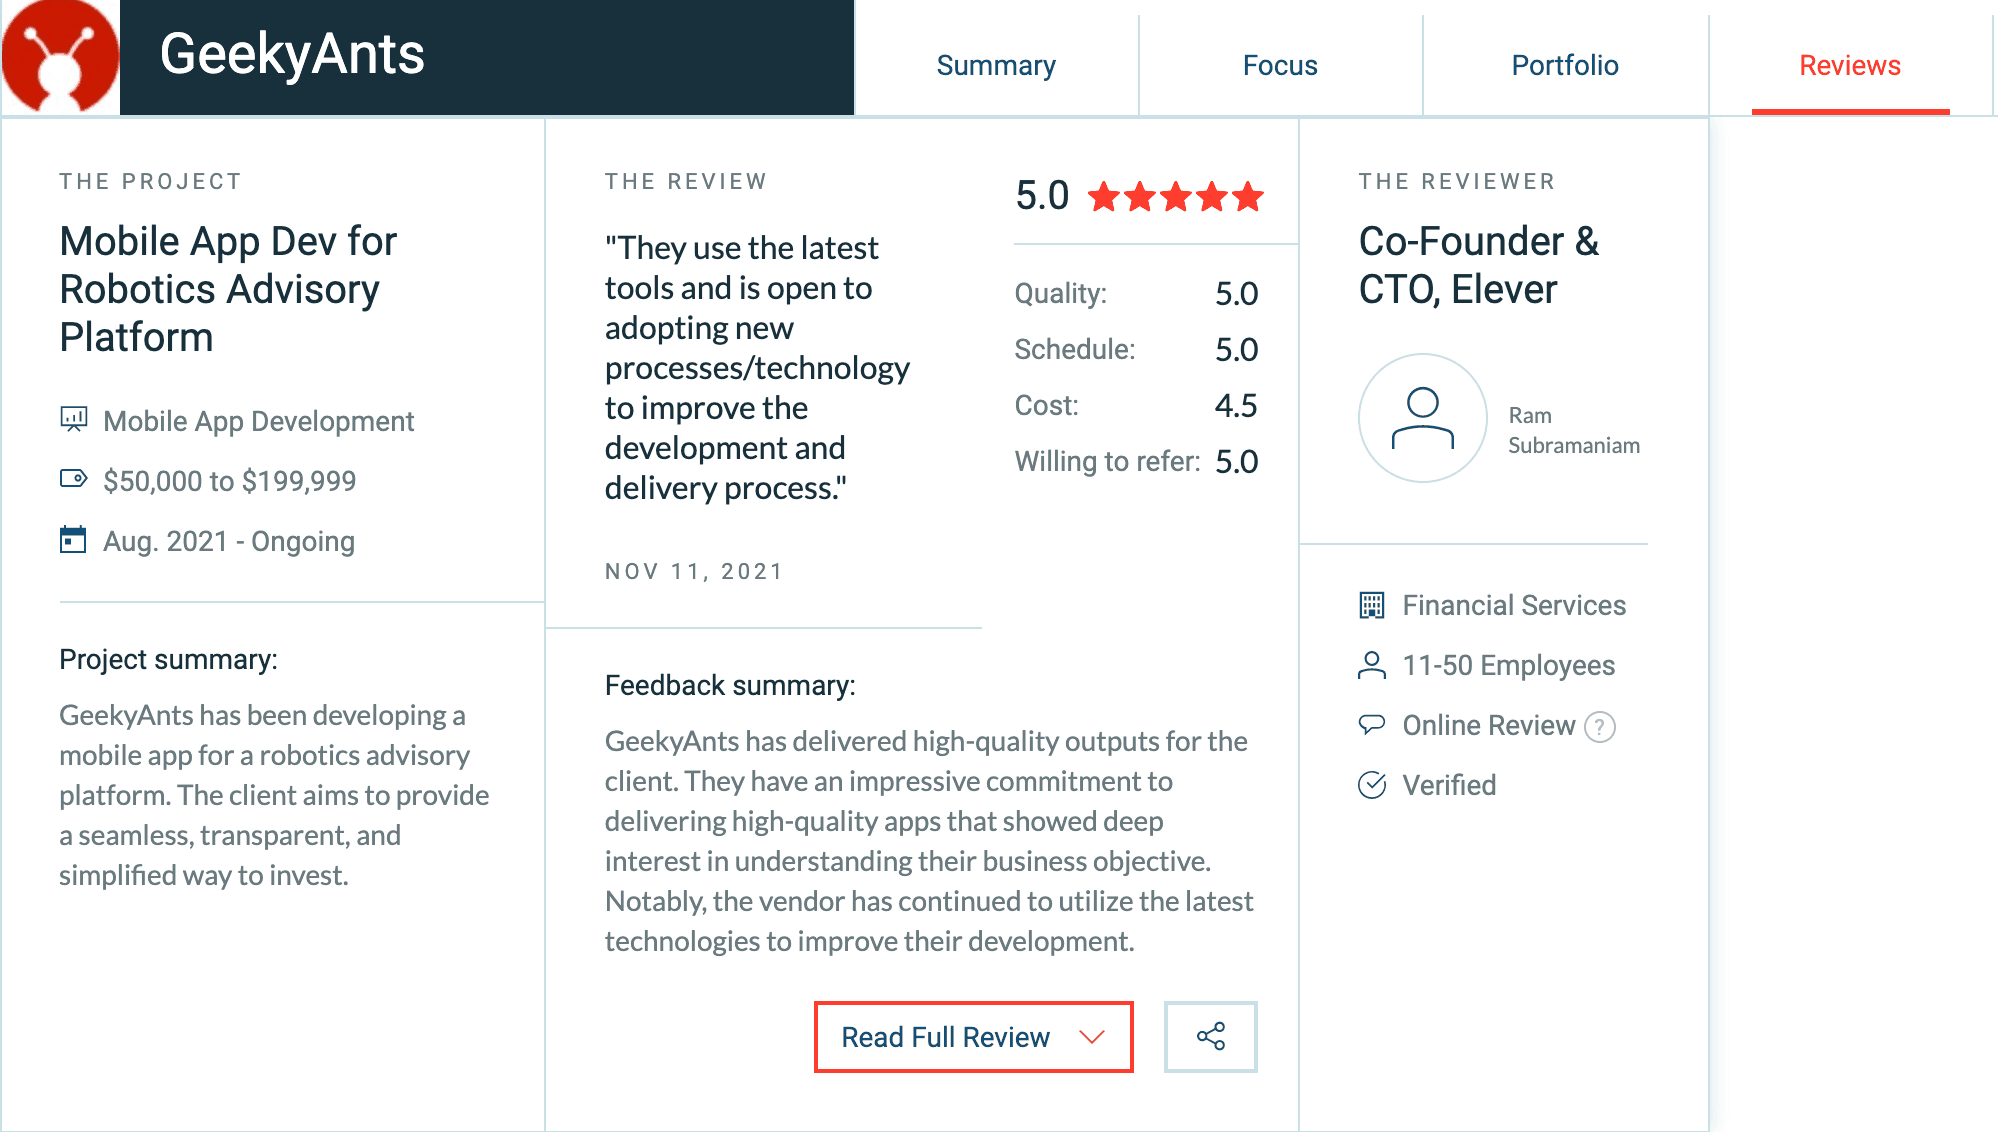Click the calendar icon beside Aug. 2021
This screenshot has width=1998, height=1132.
click(73, 540)
